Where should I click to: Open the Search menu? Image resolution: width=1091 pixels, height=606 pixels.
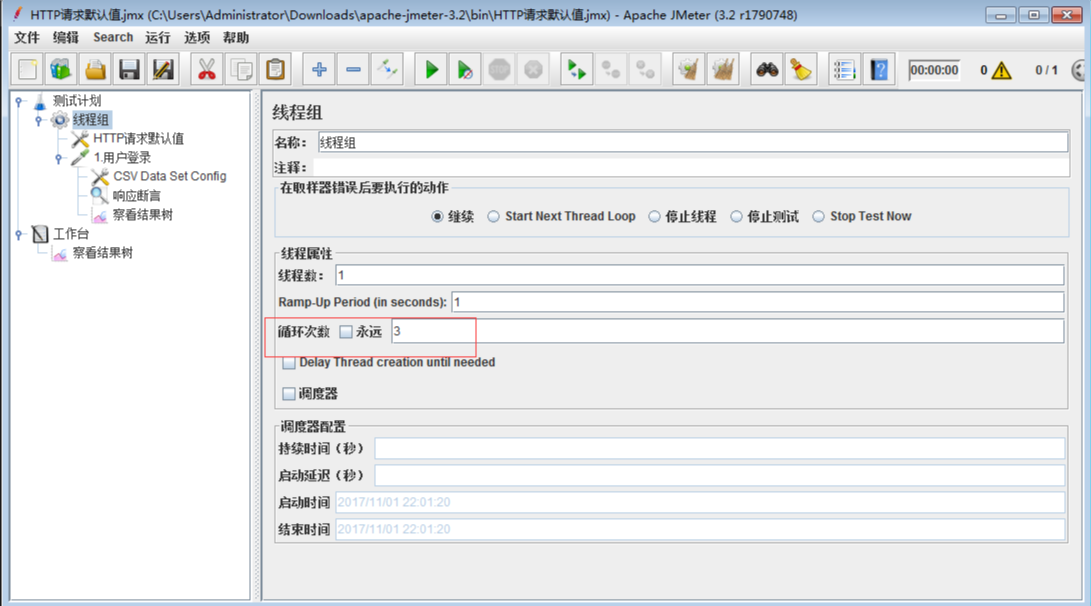112,37
